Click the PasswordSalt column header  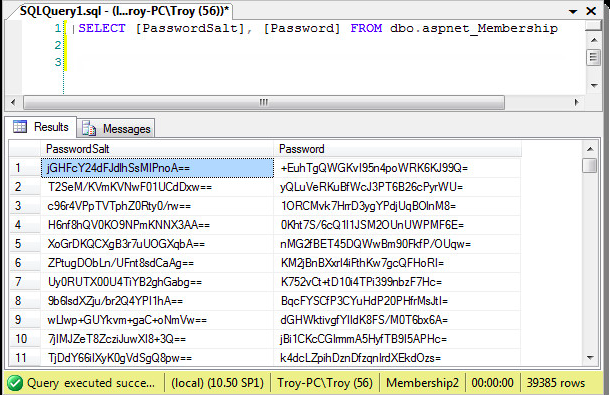pyautogui.click(x=157, y=149)
